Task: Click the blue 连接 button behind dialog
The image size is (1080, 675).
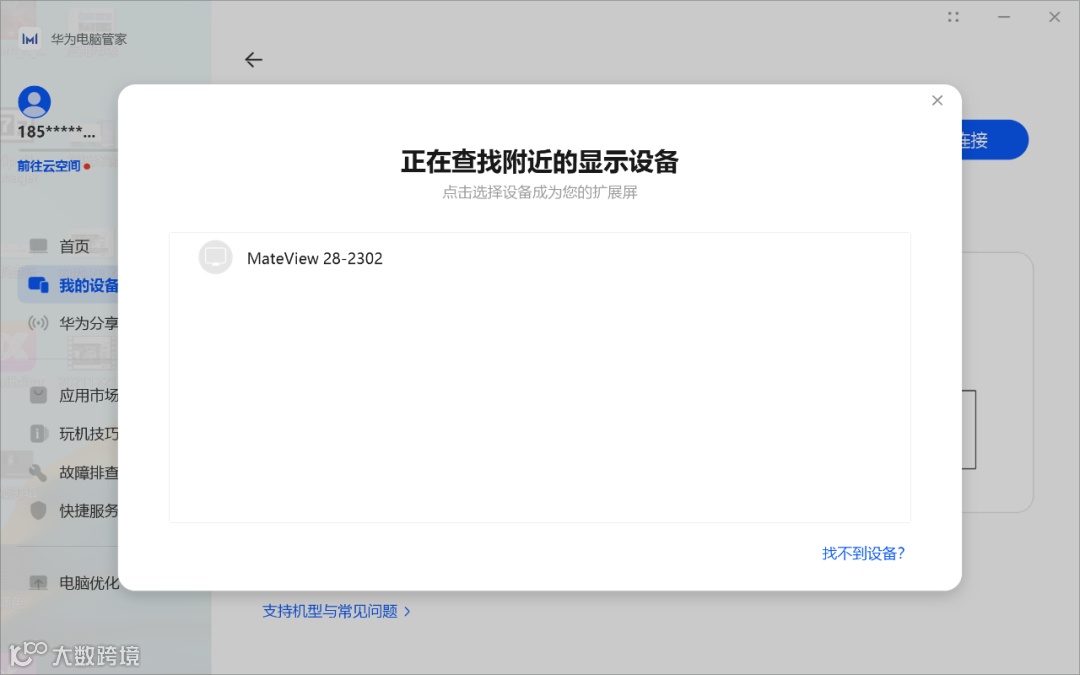Action: [995, 140]
